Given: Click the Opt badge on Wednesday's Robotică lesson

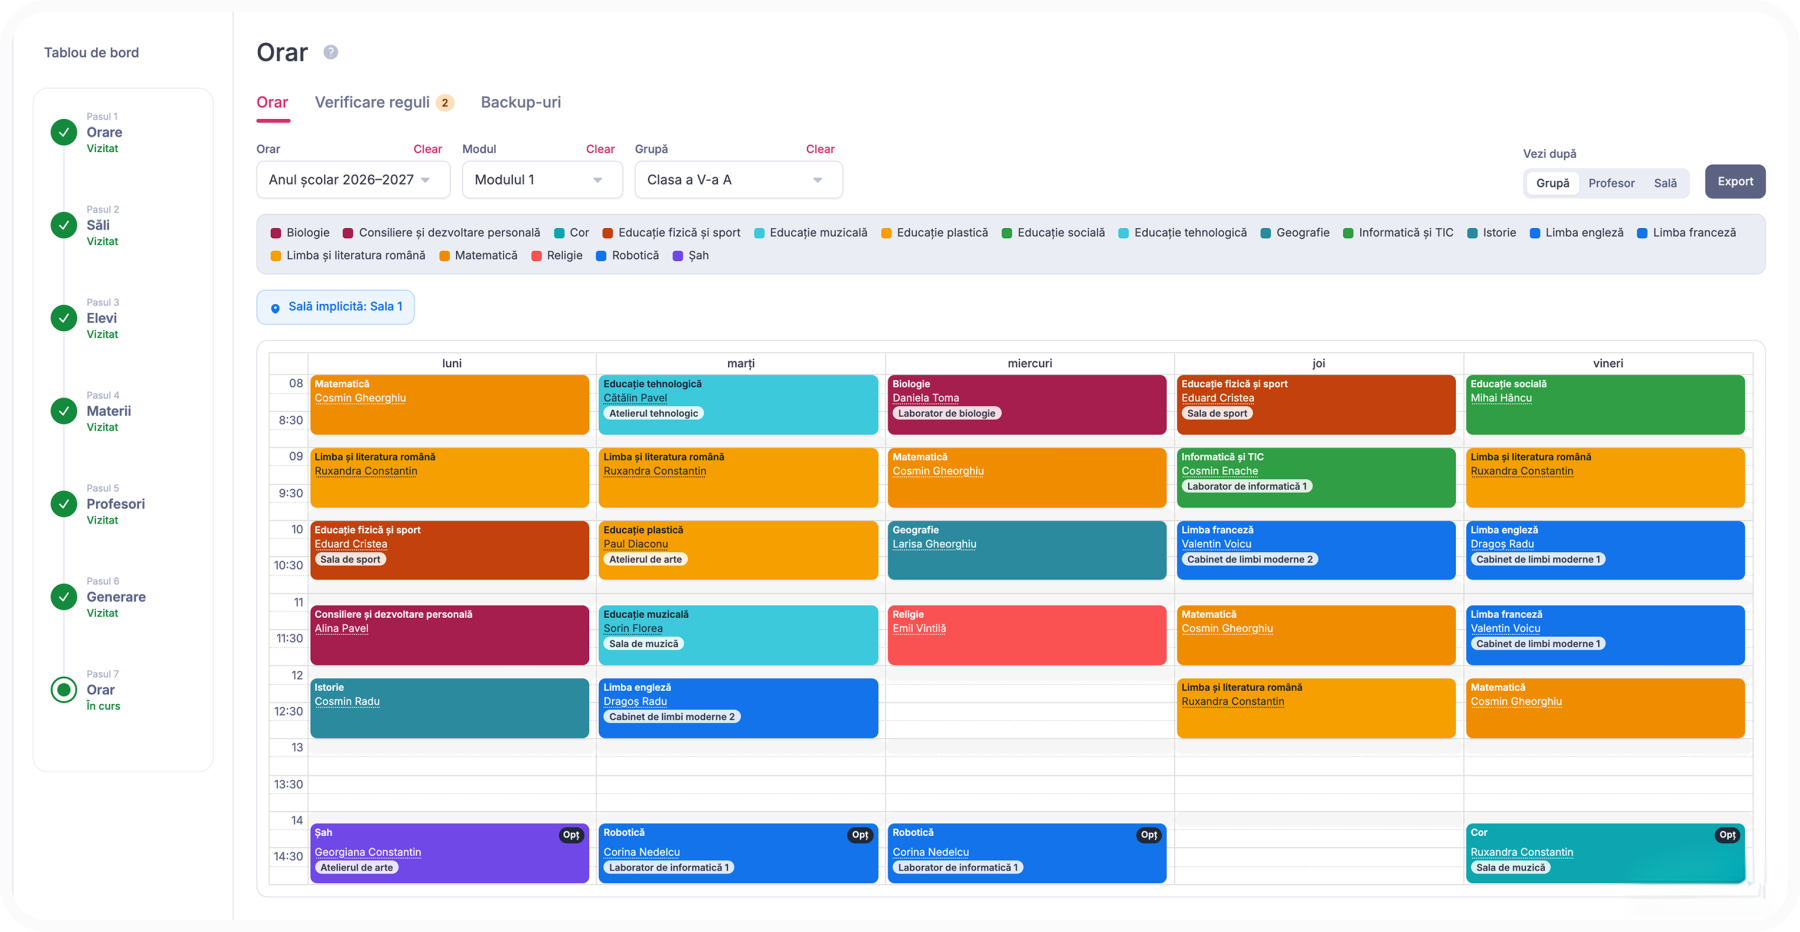Looking at the screenshot, I should pos(1149,835).
